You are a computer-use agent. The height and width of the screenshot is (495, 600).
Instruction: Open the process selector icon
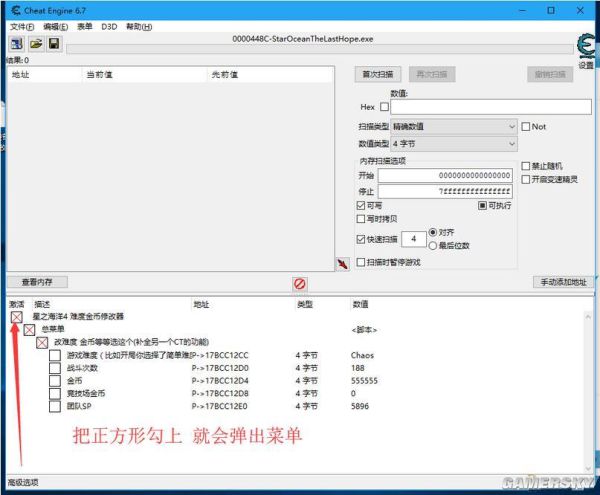point(16,44)
